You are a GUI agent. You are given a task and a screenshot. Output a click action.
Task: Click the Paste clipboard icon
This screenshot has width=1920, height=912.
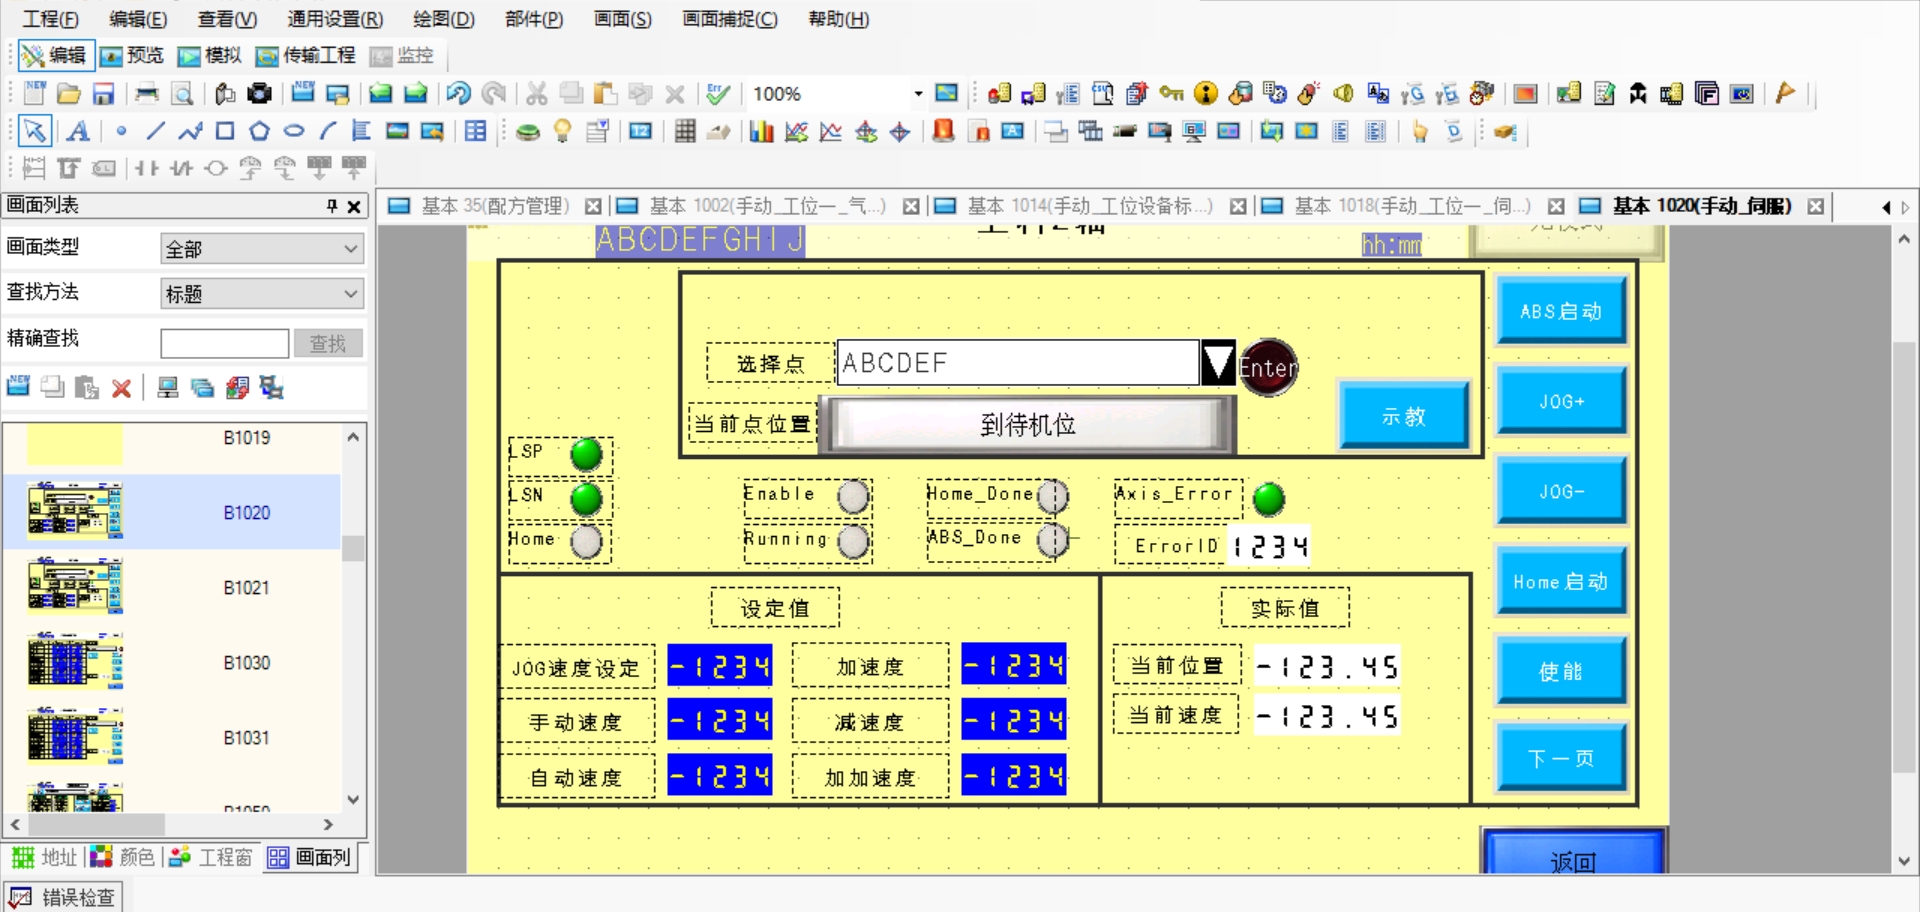605,94
